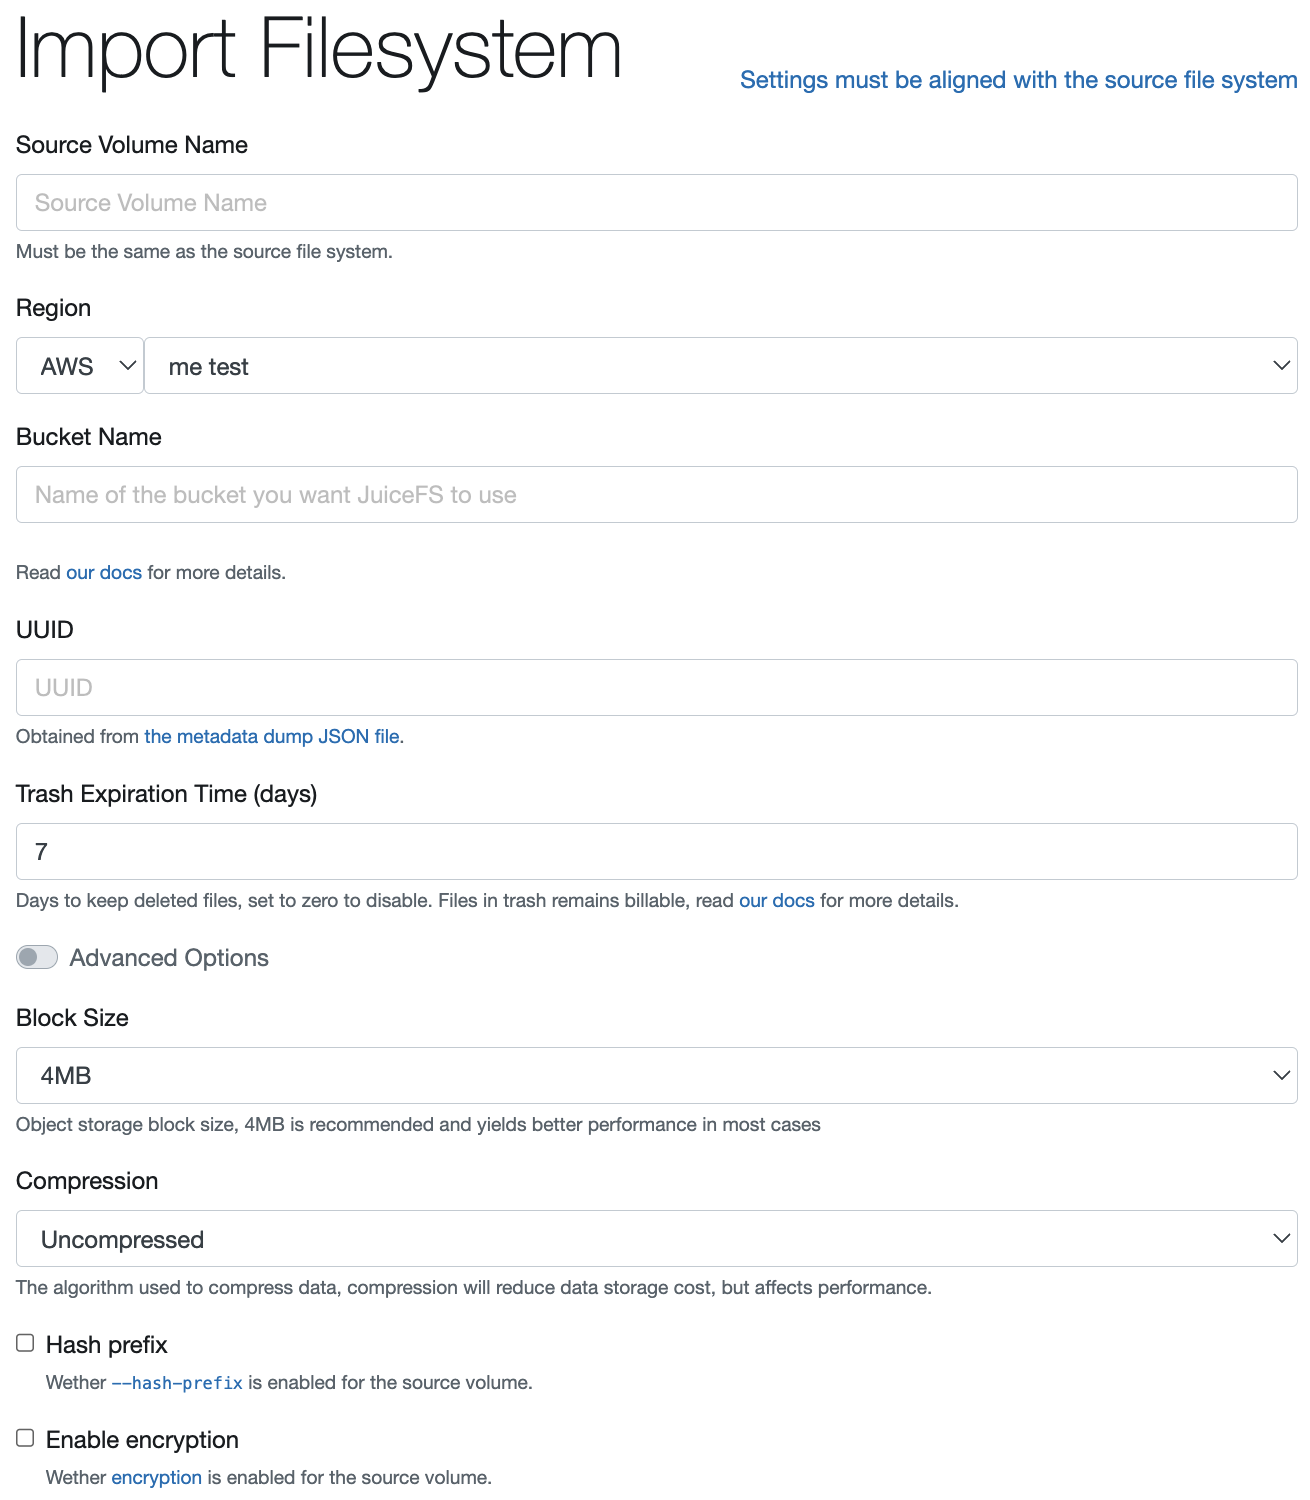Check the Enable encryption checkbox
The width and height of the screenshot is (1310, 1500).
pyautogui.click(x=25, y=1438)
